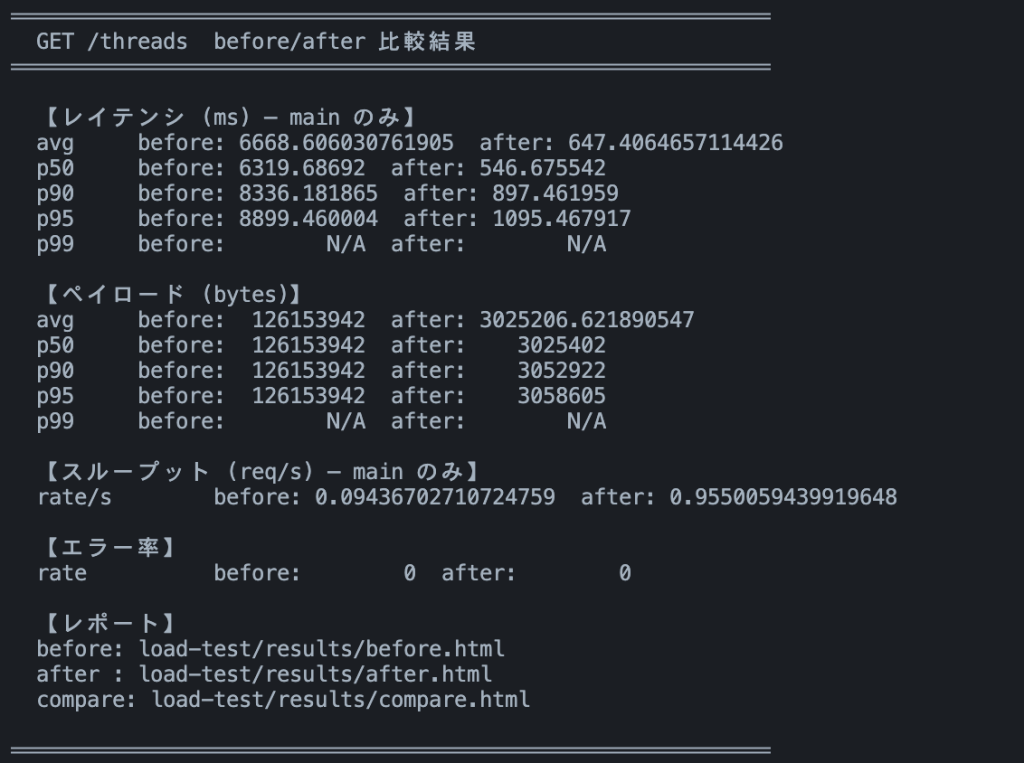Click the ペイロード (bytes) section heading
This screenshot has width=1024, height=763.
pos(173,295)
